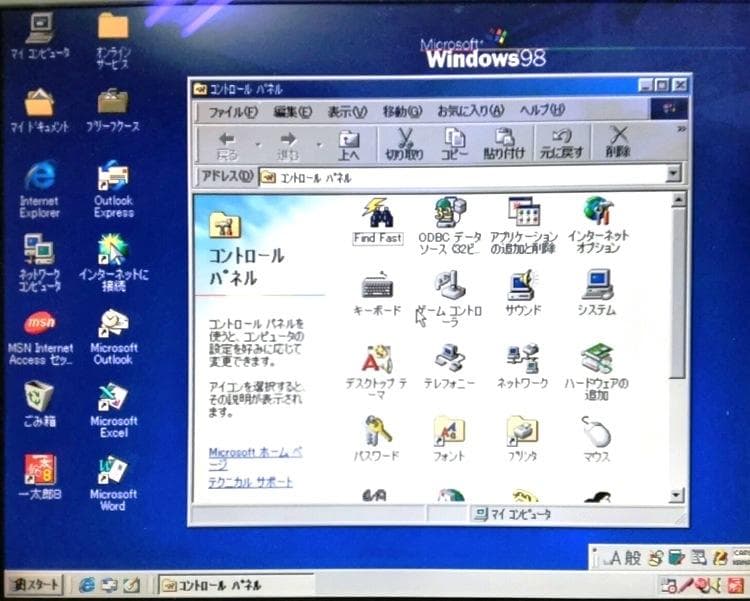Viewport: 750px width, 601px height.
Task: Open the ファイル(F) menu
Action: (x=233, y=112)
